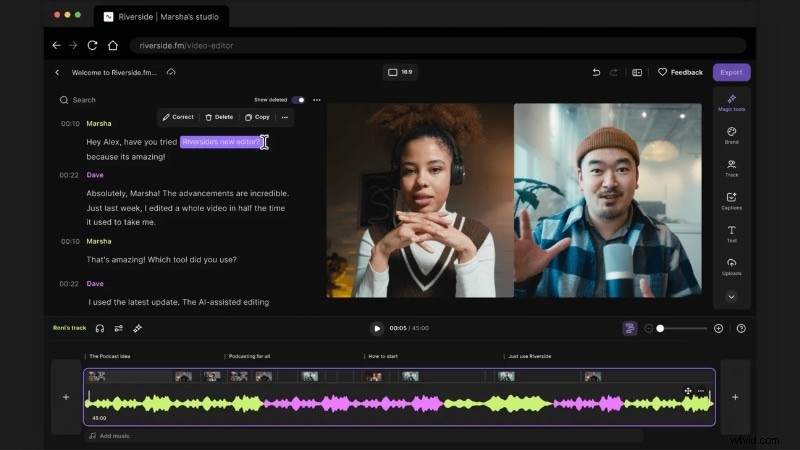Click the Roni's track label
Screen dimensions: 800x450
pos(69,328)
